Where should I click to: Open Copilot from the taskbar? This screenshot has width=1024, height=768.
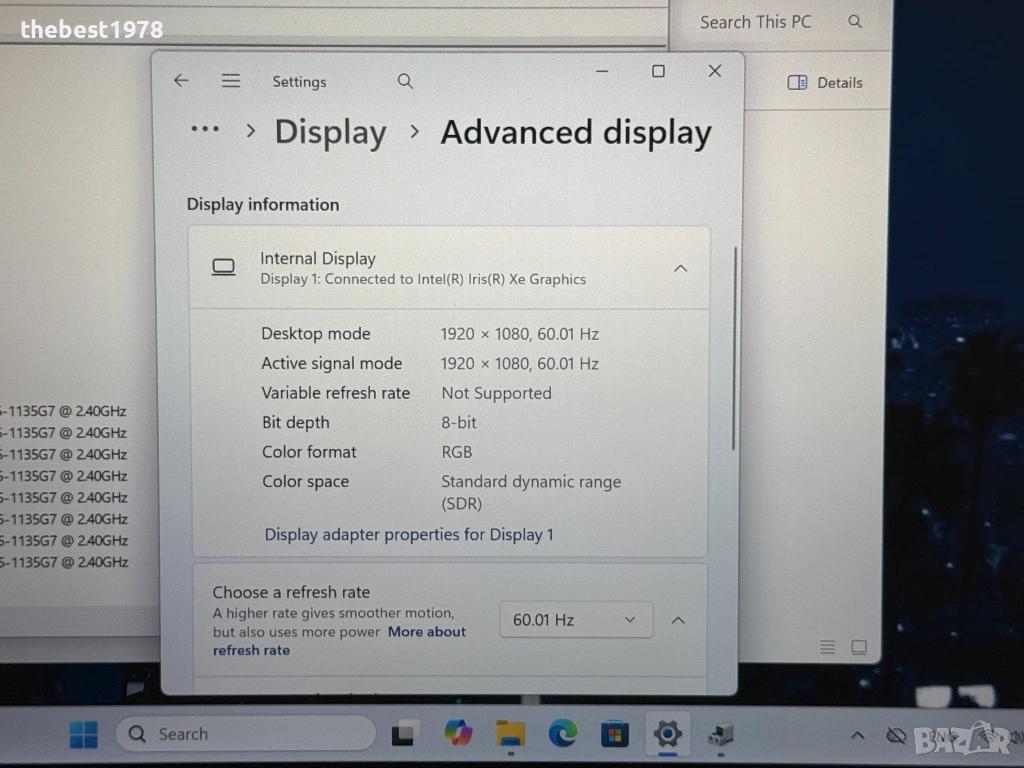[x=458, y=734]
